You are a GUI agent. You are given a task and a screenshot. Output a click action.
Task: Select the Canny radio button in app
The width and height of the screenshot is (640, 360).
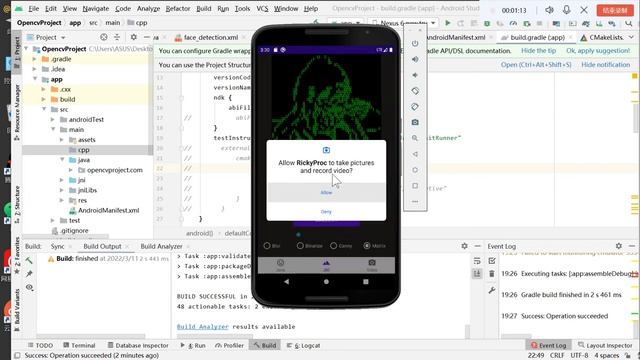[334, 246]
